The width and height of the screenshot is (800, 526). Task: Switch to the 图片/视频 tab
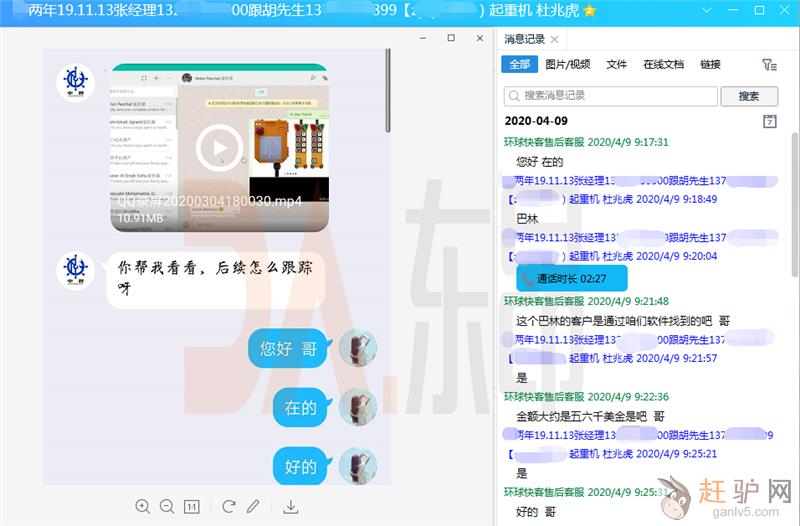(x=568, y=64)
